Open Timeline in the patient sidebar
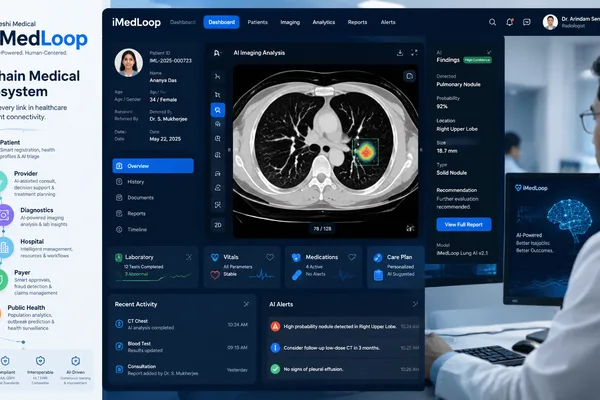The width and height of the screenshot is (600, 400). pos(153,229)
